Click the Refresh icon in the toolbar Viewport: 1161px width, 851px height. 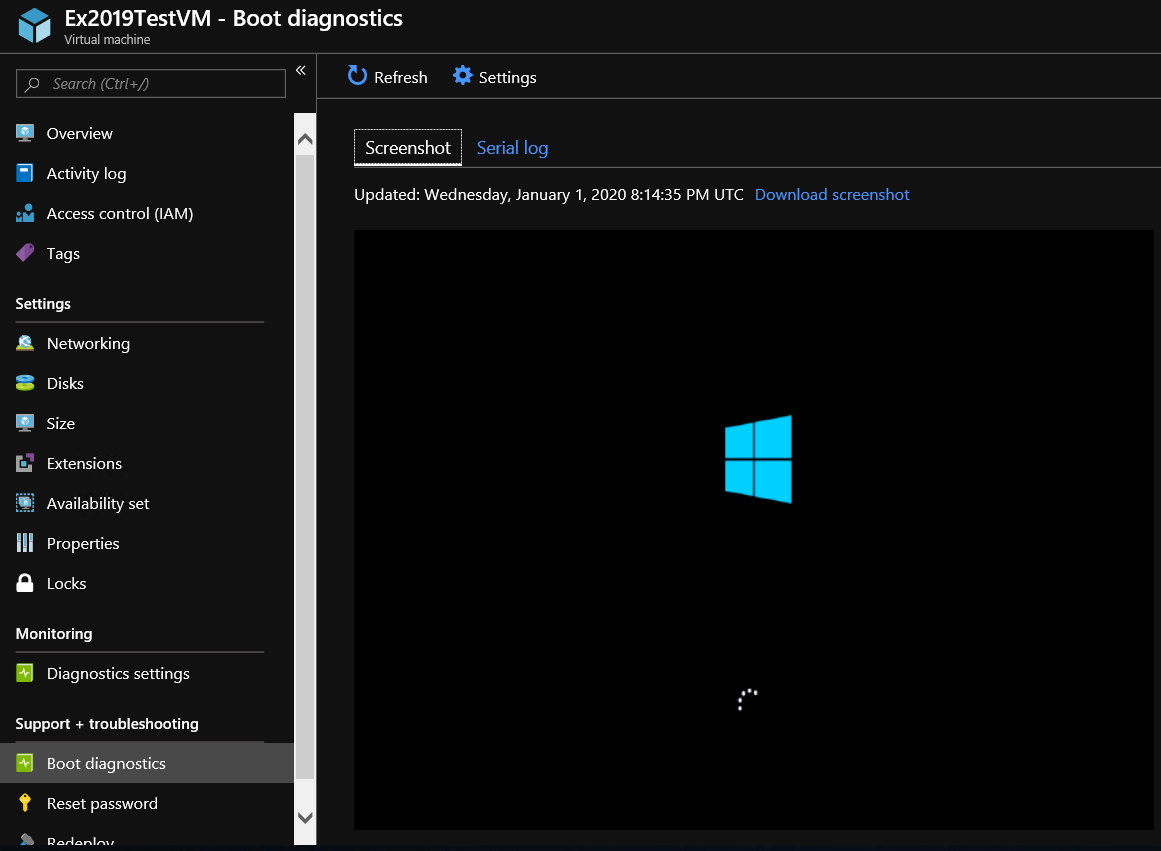coord(357,76)
